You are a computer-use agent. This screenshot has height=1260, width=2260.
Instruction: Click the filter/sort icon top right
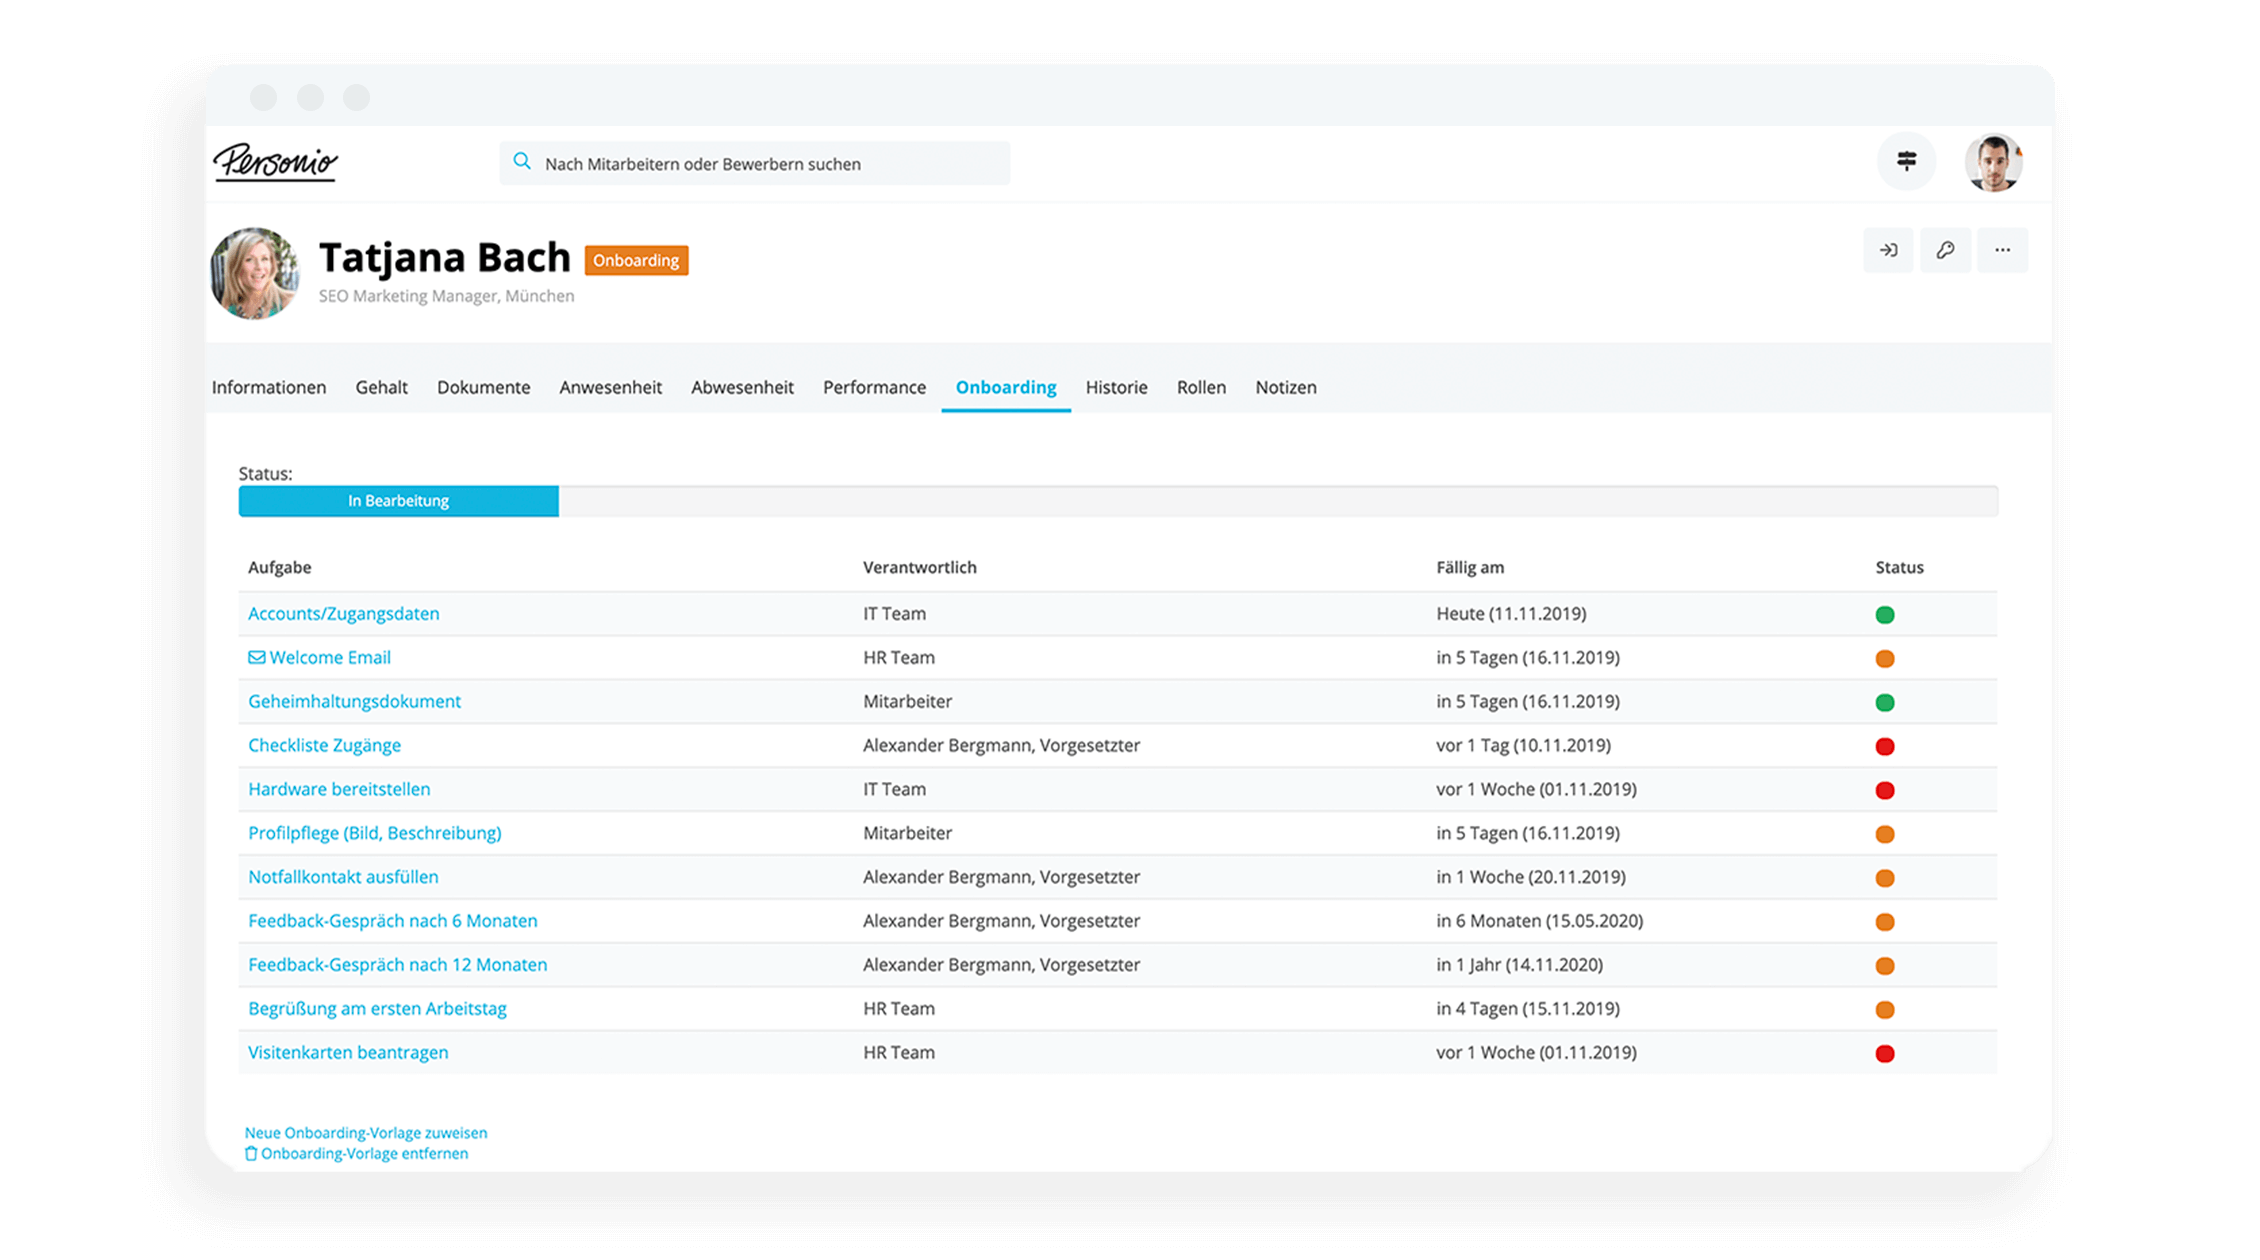pyautogui.click(x=1905, y=161)
